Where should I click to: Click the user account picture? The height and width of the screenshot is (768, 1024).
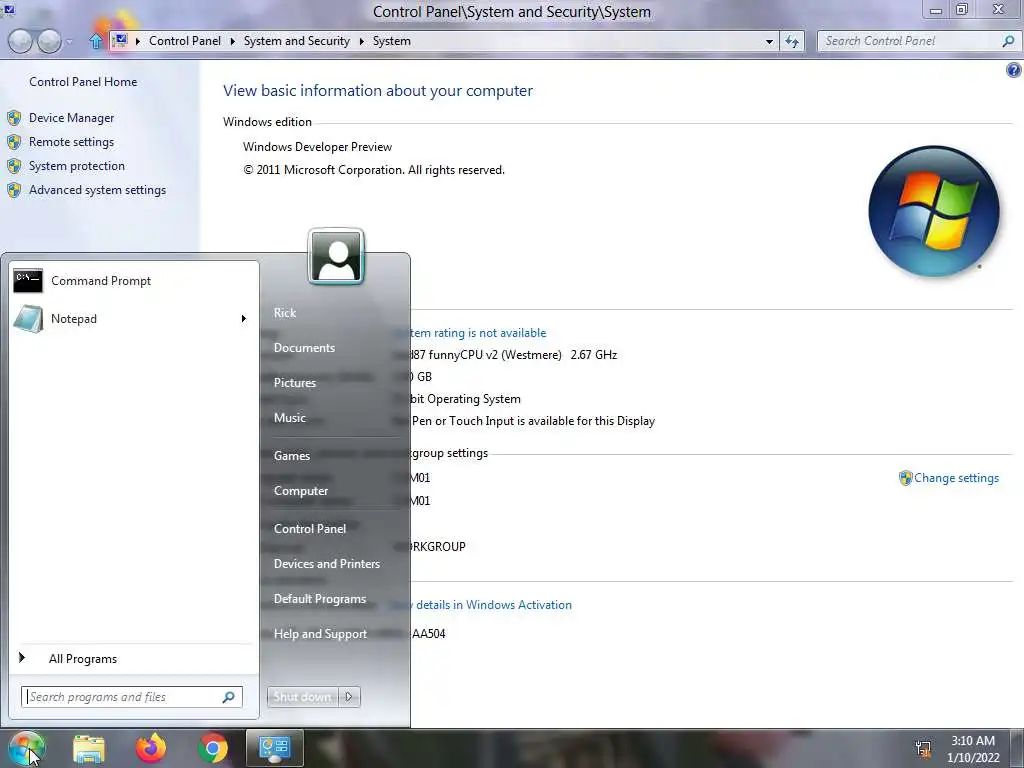click(336, 257)
